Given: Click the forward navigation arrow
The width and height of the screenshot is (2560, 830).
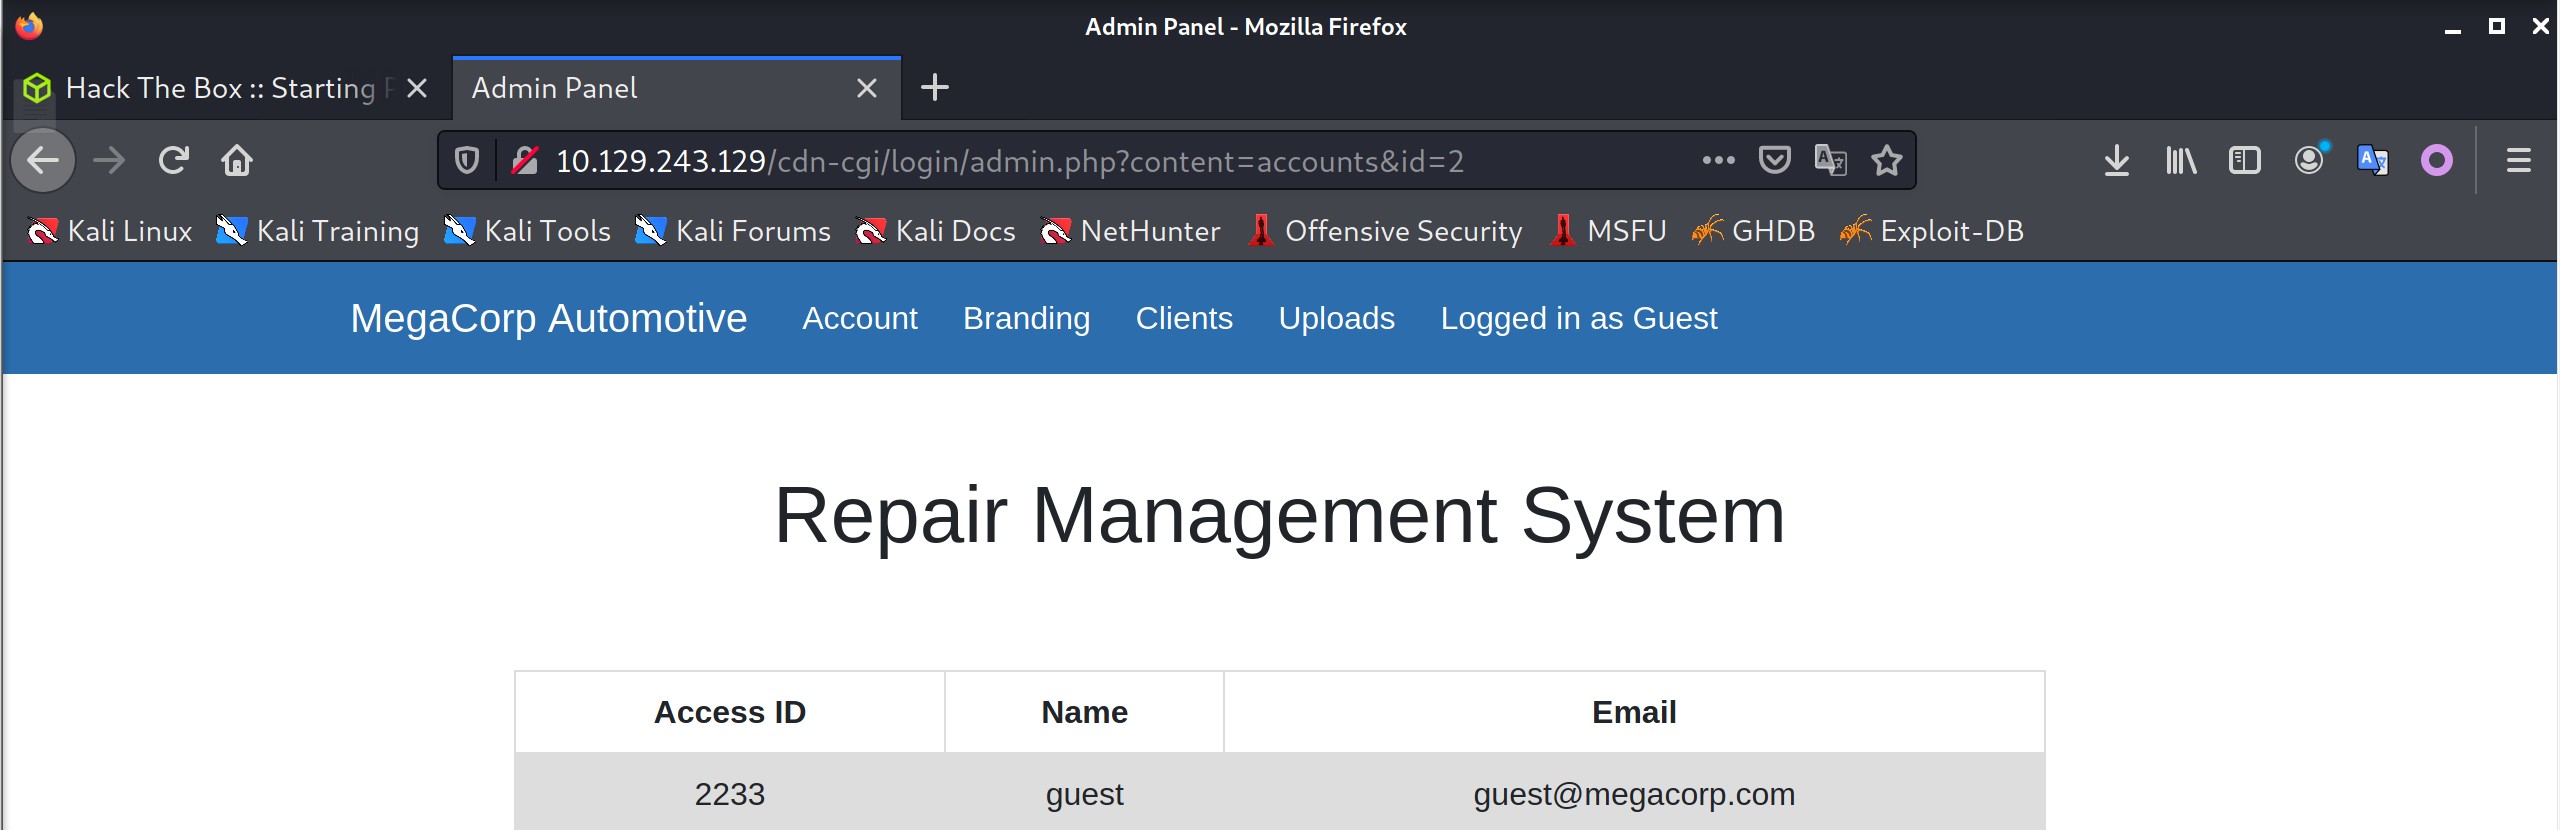Looking at the screenshot, I should click(109, 160).
